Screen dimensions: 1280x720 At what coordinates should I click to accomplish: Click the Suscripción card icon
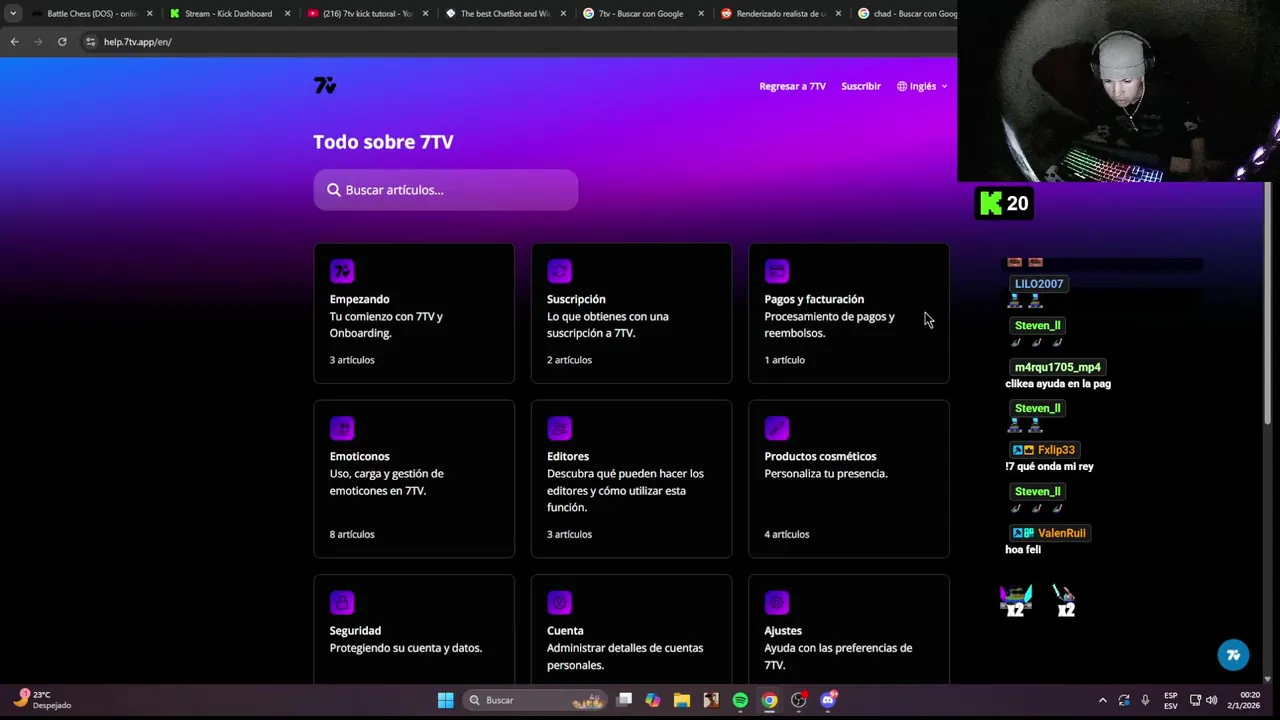click(x=559, y=271)
